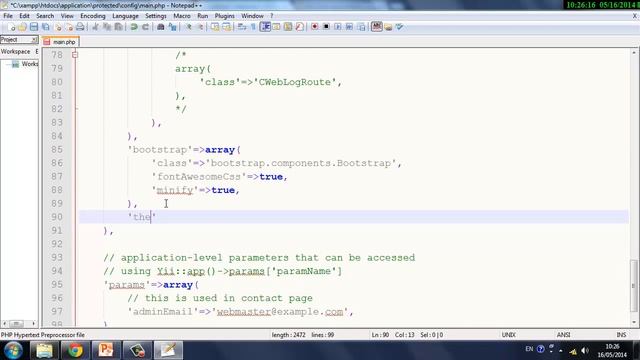Click the UNIX line-ending status field
This screenshot has width=640, height=360.
pyautogui.click(x=509, y=335)
